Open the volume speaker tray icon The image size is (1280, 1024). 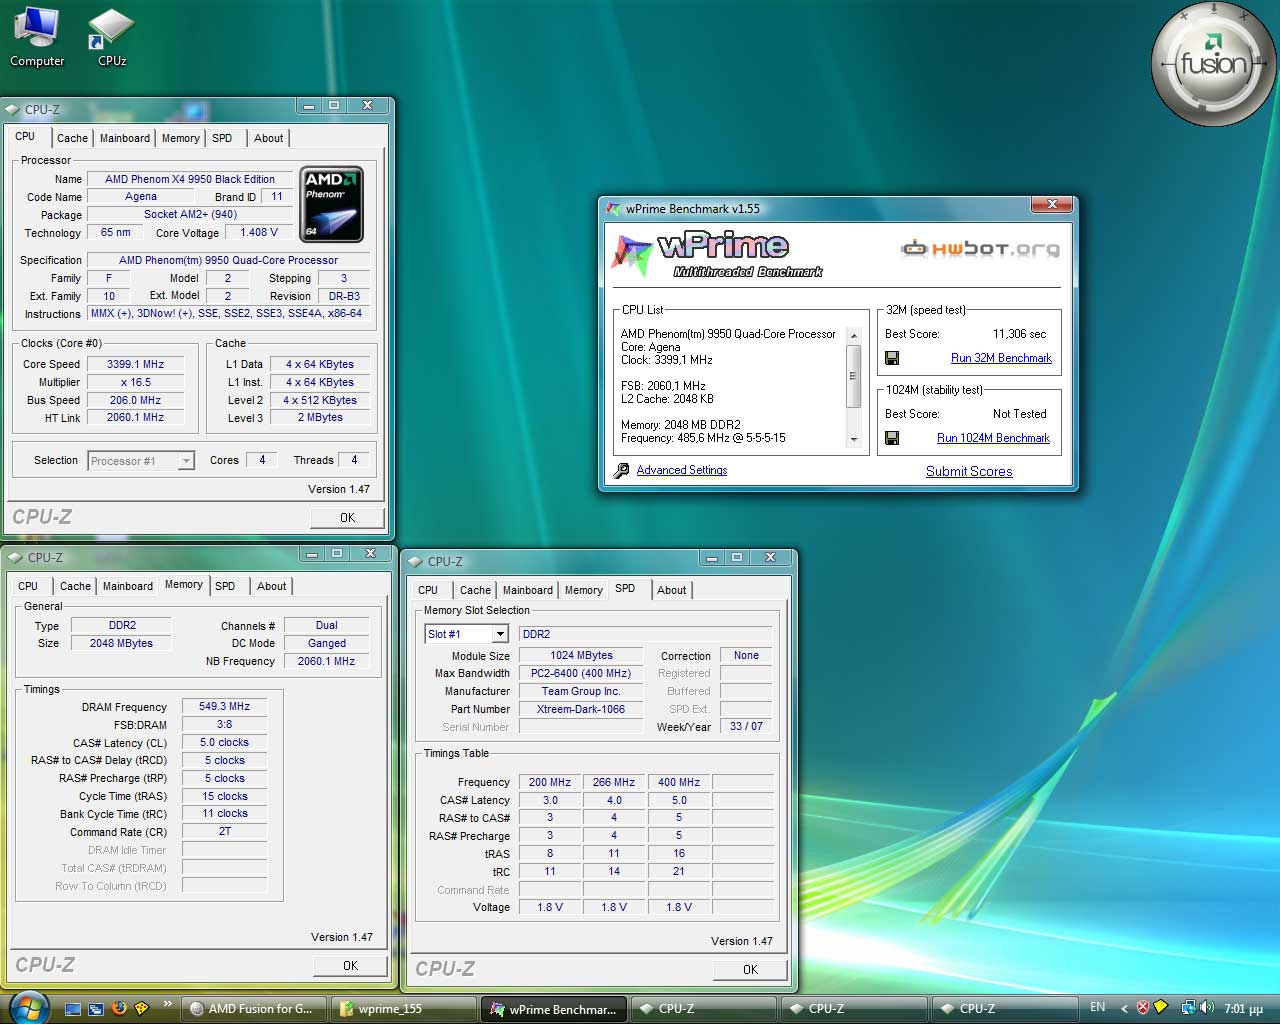tap(1207, 1008)
